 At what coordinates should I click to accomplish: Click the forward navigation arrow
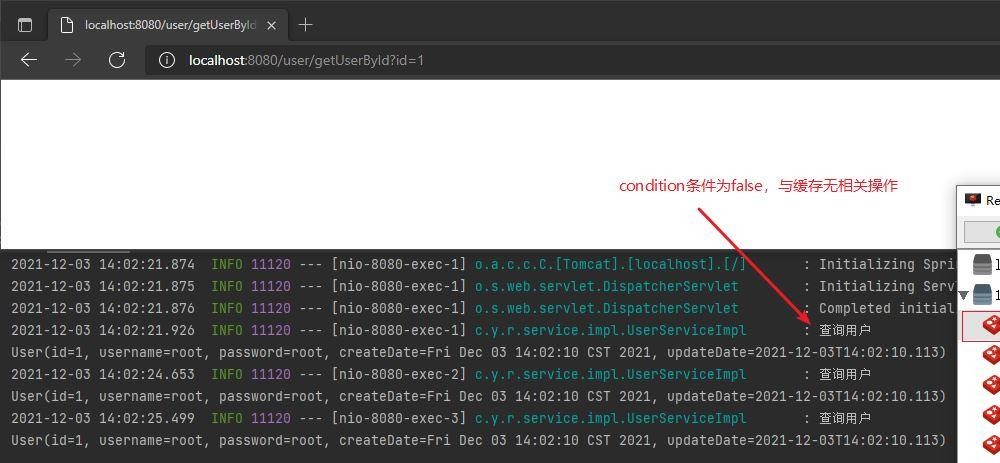[x=73, y=60]
